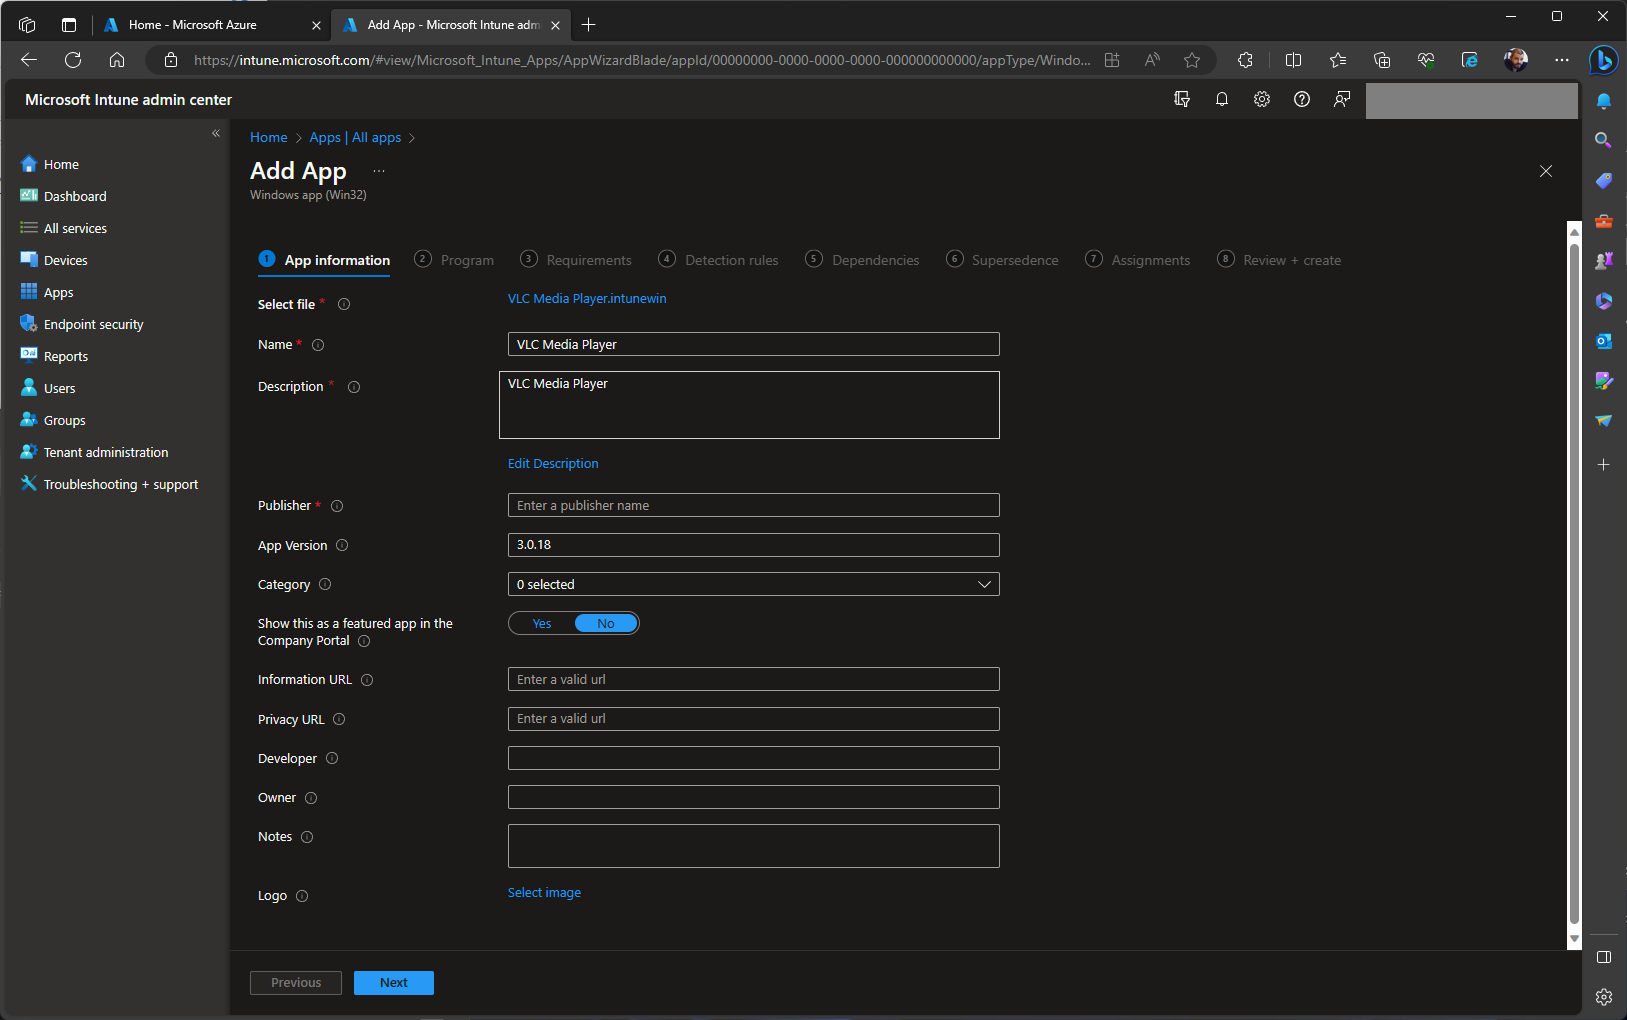Set featured app toggle to Yes
This screenshot has width=1627, height=1020.
[x=542, y=623]
